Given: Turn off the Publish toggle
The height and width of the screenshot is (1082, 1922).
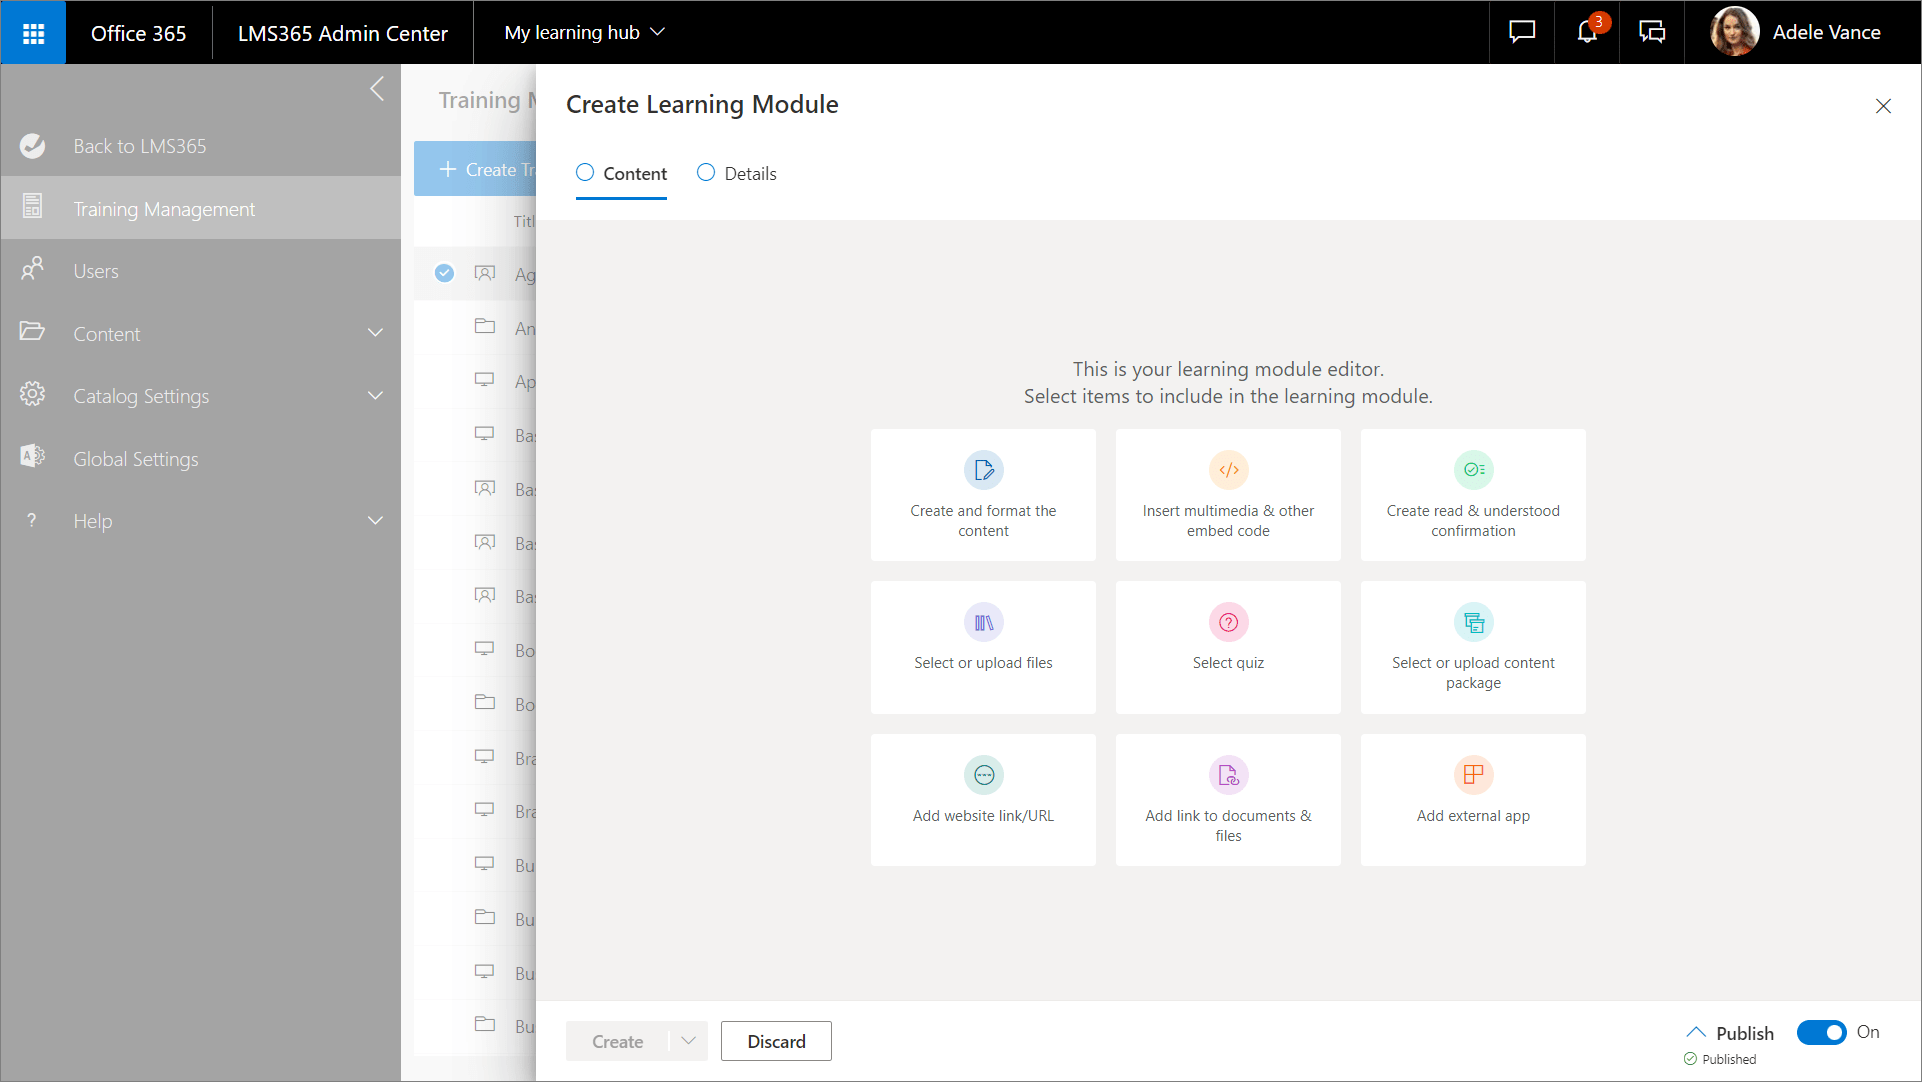Looking at the screenshot, I should coord(1822,1032).
